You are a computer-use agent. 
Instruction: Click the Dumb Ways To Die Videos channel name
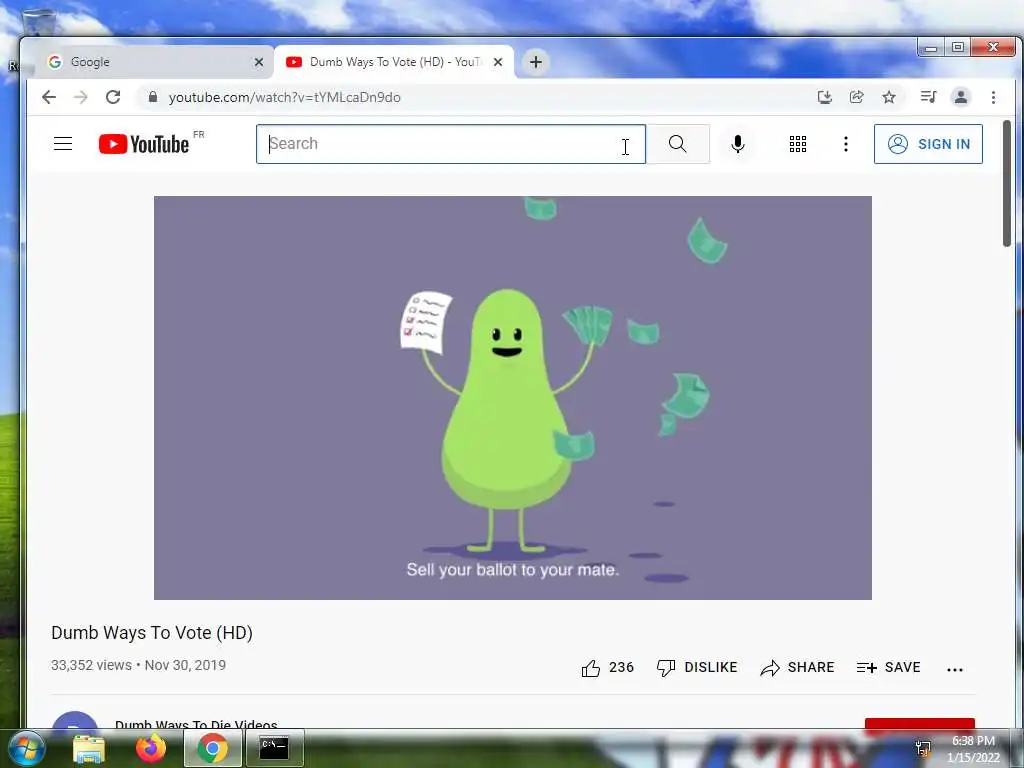click(x=196, y=724)
